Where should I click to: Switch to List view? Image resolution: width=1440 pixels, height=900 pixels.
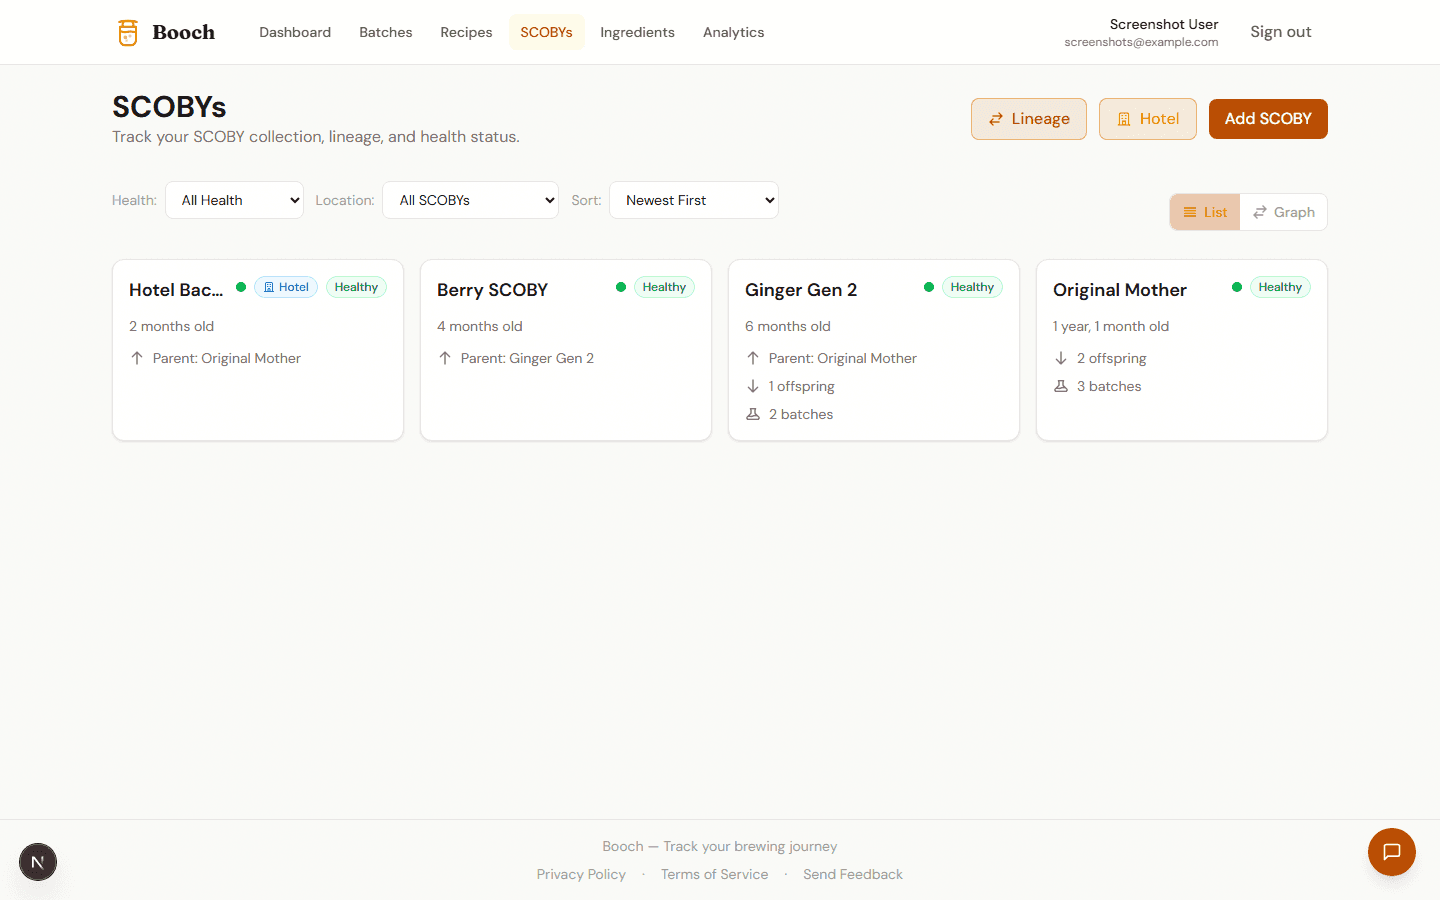pos(1205,212)
